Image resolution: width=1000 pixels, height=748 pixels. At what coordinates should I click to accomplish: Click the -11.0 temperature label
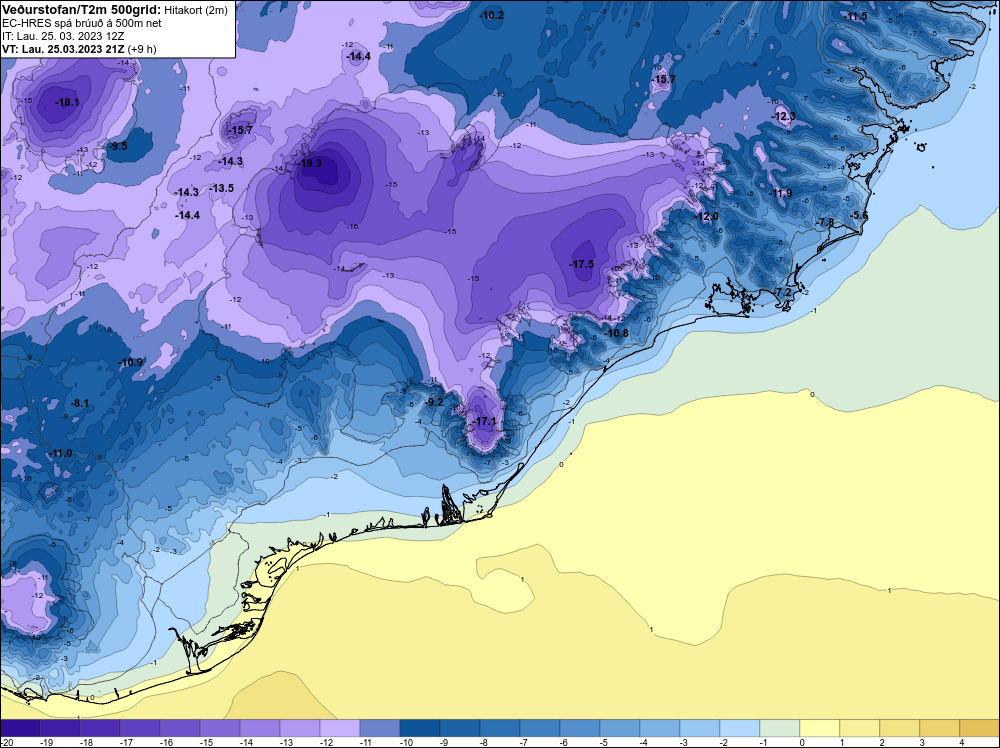coord(60,453)
